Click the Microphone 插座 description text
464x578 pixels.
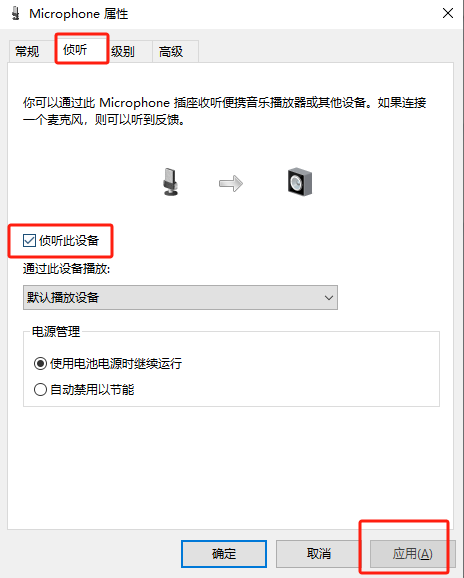pos(224,111)
